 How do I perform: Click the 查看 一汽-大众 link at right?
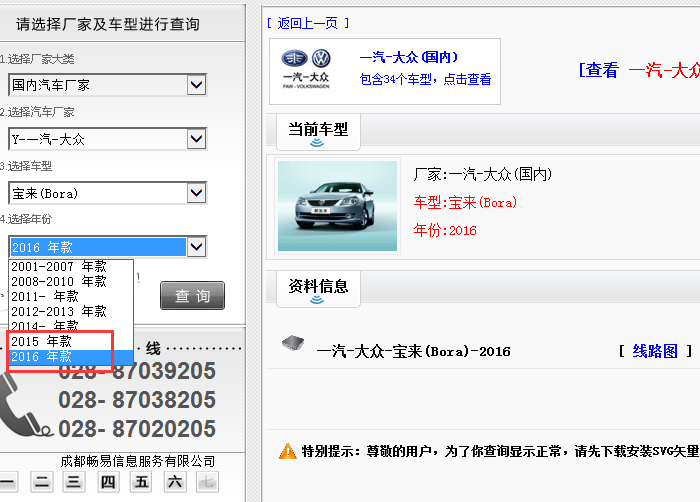click(x=639, y=71)
